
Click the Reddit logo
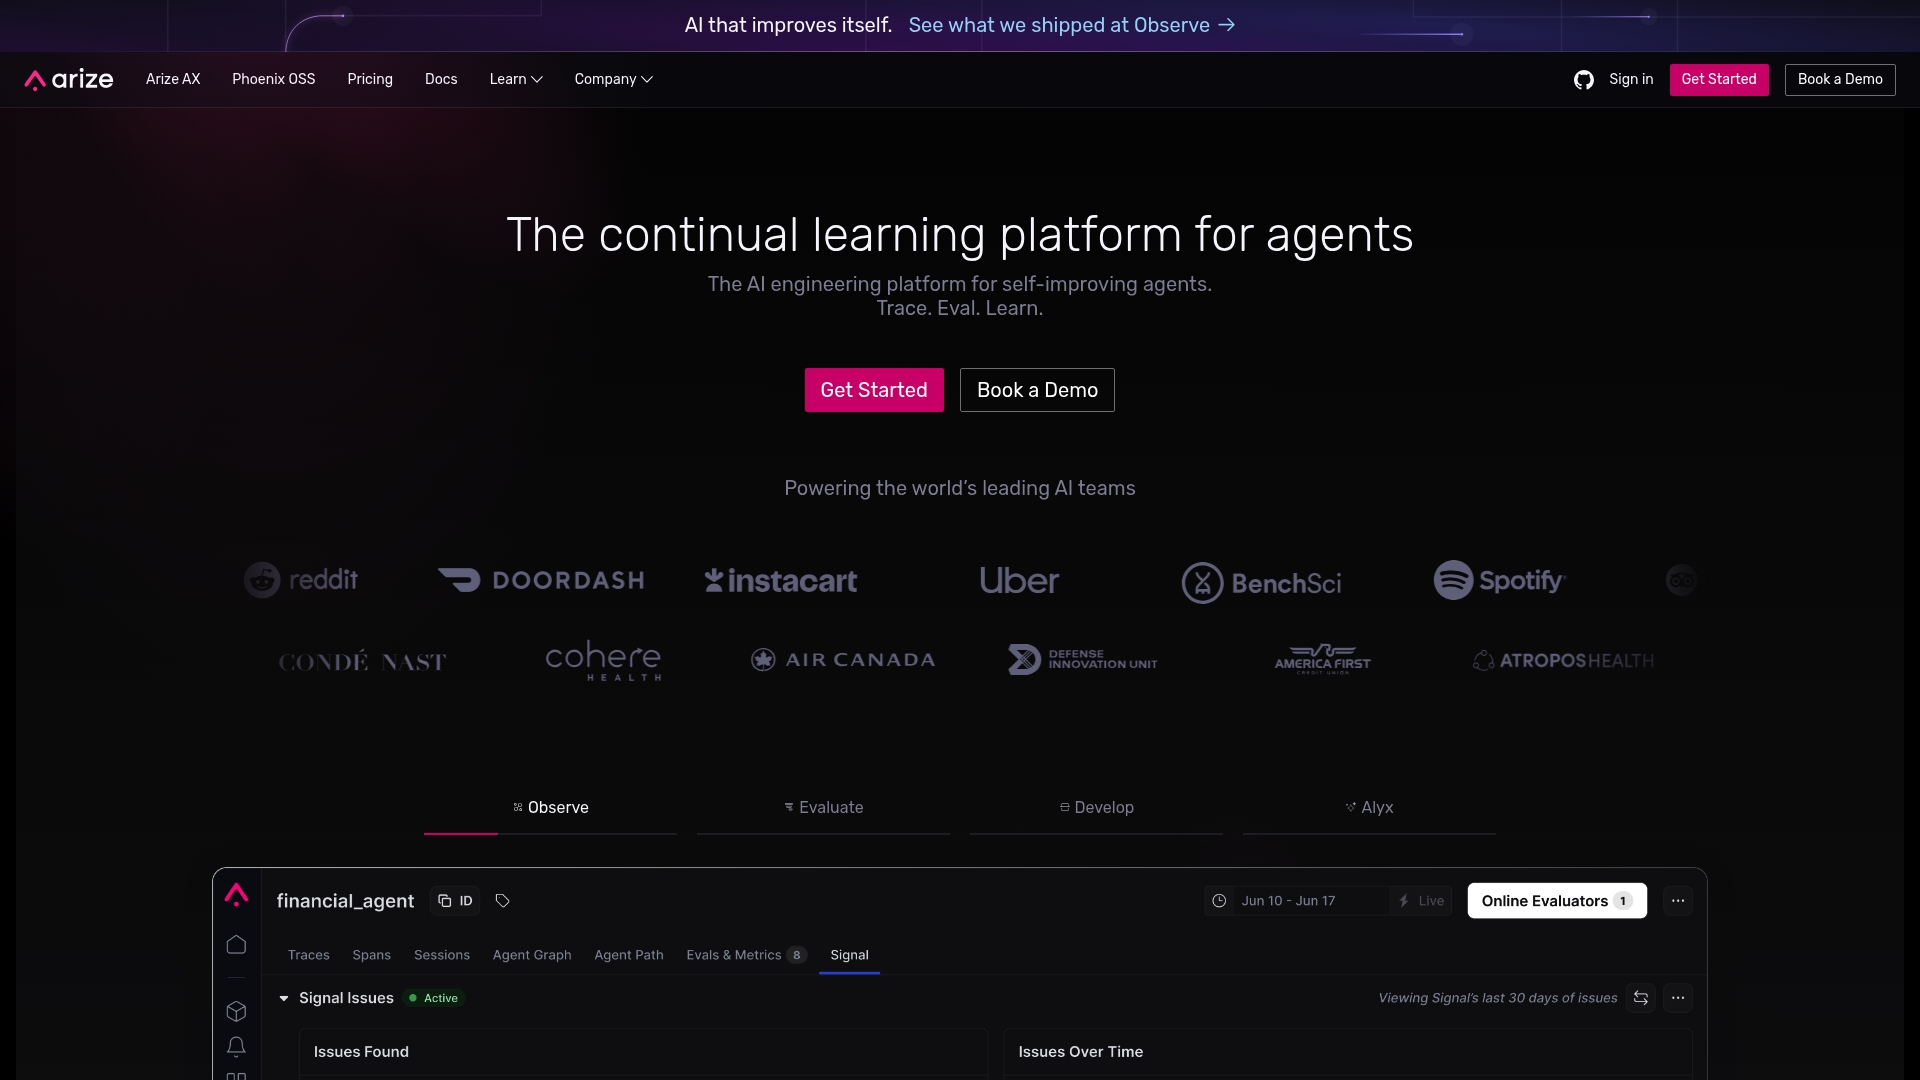301,580
